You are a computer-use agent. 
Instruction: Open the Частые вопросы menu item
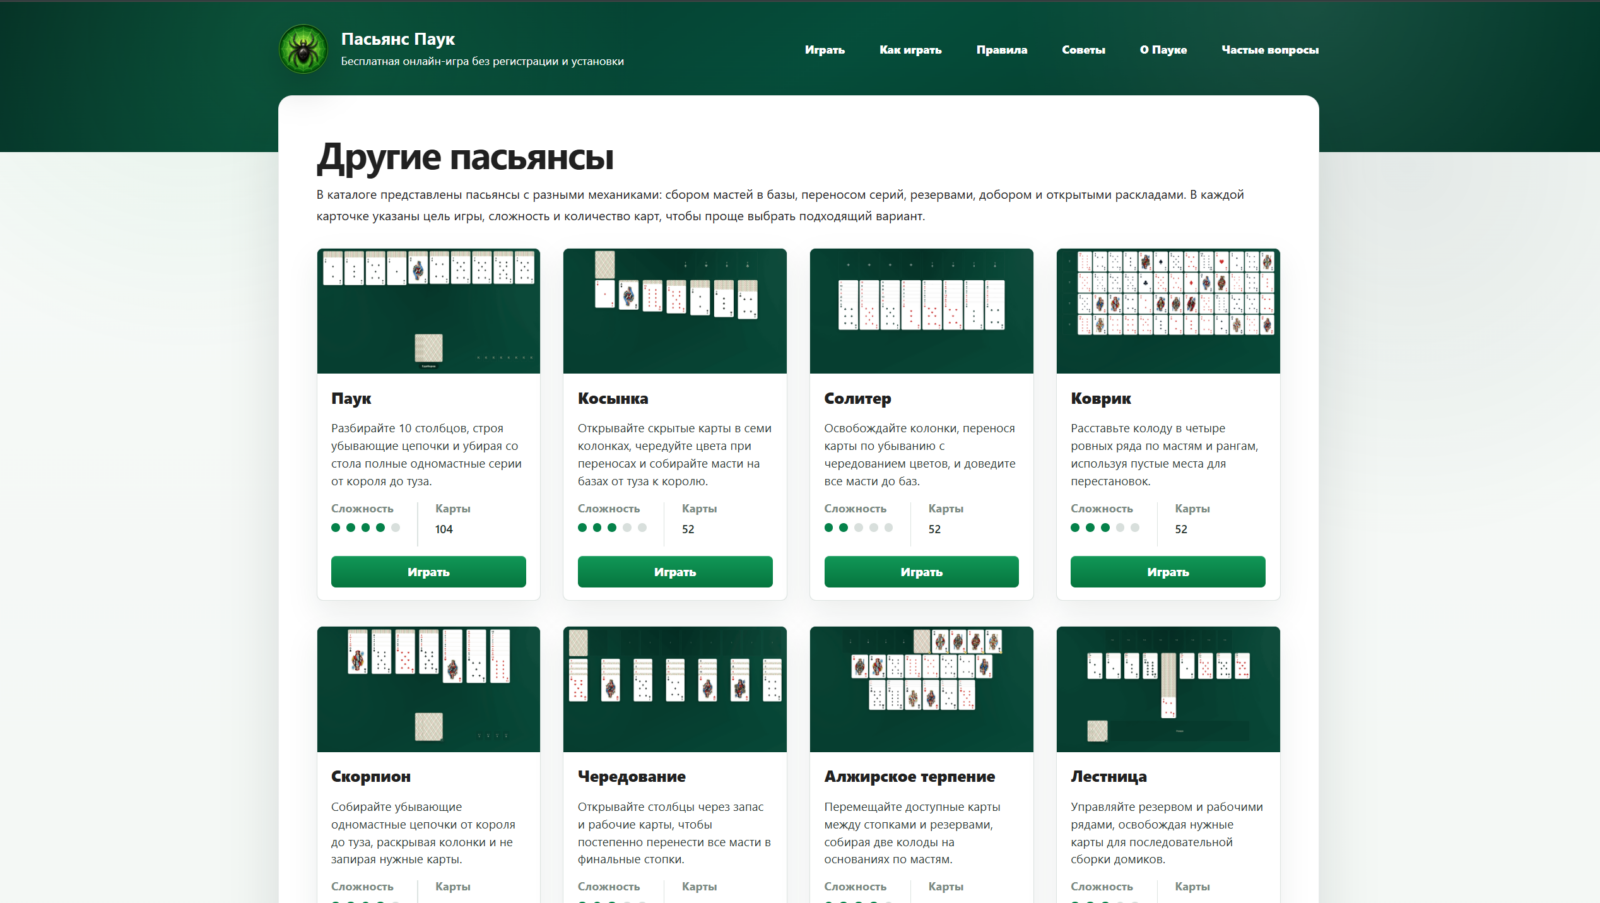point(1270,50)
